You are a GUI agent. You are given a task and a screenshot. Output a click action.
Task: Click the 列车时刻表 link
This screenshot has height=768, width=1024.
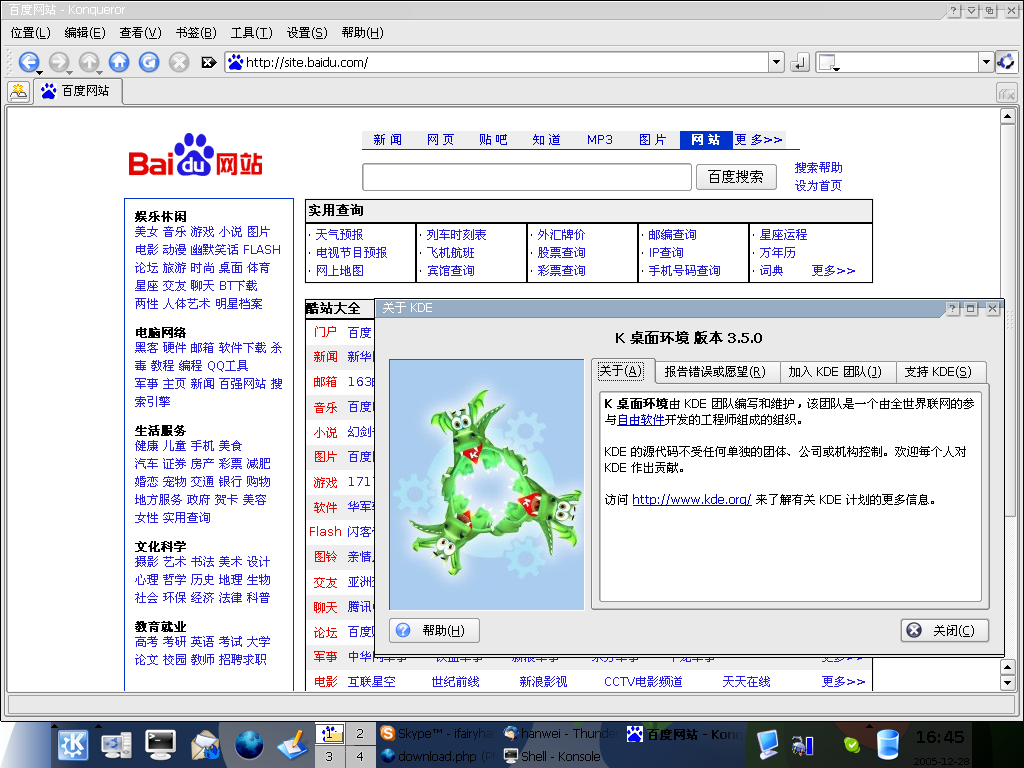point(456,234)
